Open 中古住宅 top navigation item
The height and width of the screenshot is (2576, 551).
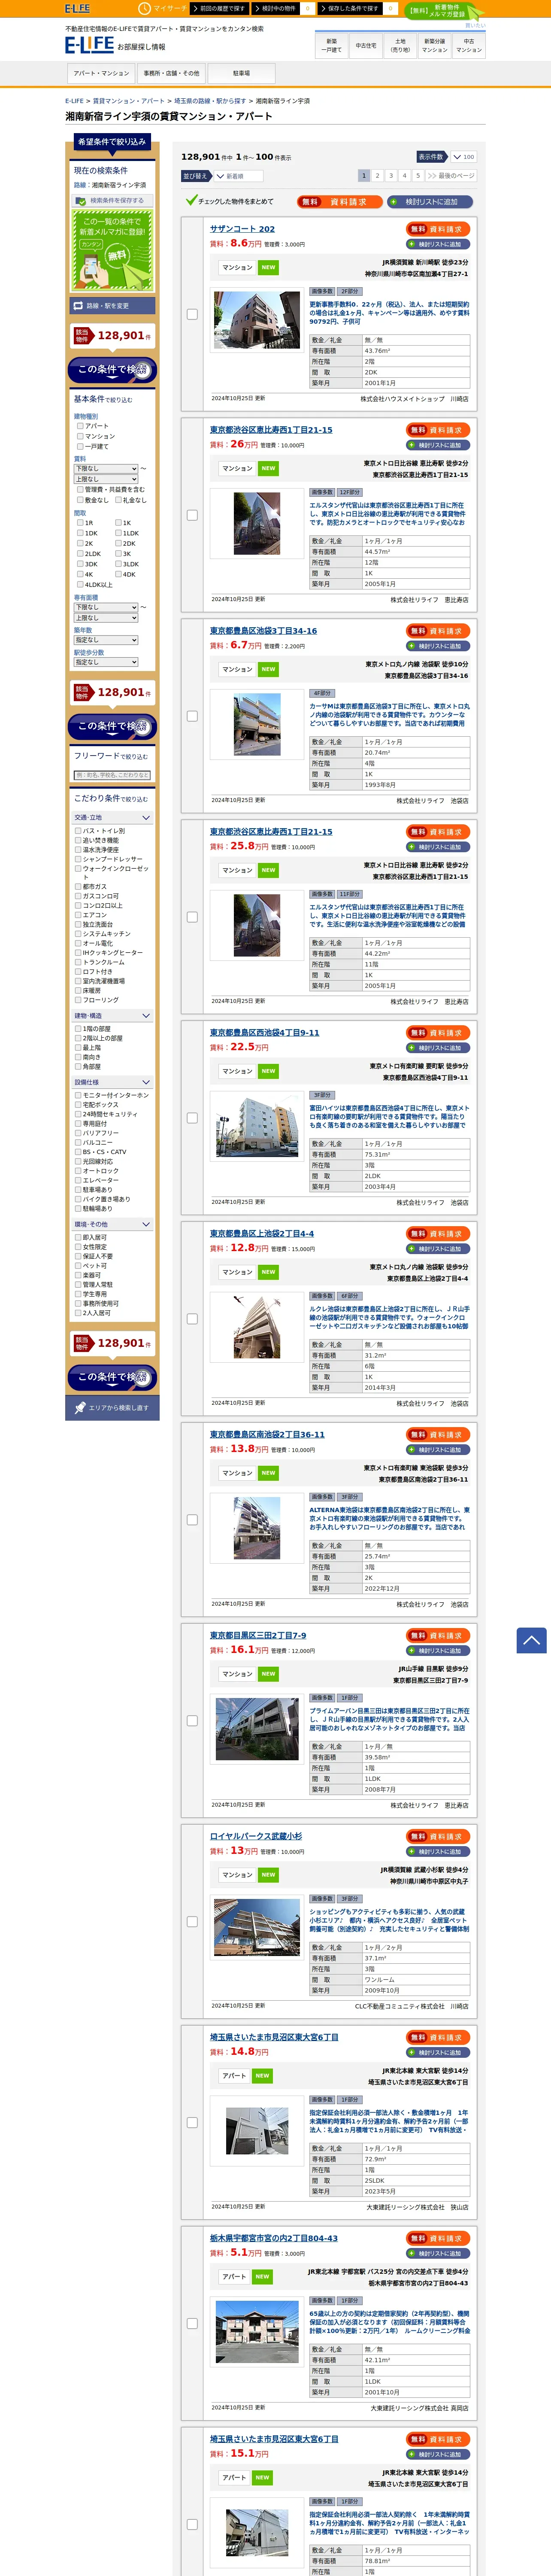pos(366,45)
